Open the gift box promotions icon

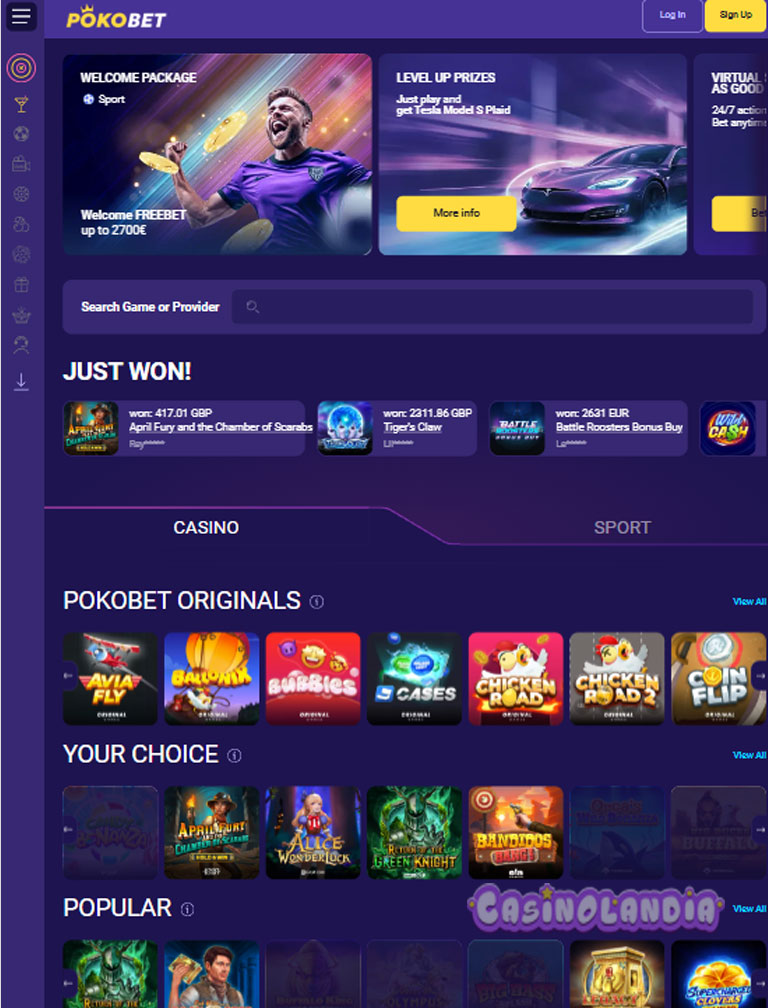click(21, 284)
